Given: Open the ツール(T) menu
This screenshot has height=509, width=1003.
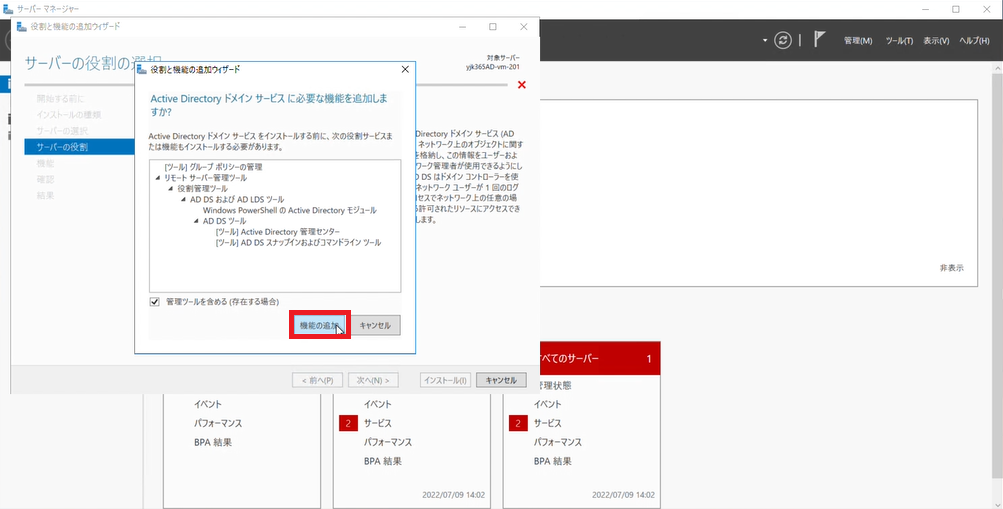Looking at the screenshot, I should [x=899, y=40].
